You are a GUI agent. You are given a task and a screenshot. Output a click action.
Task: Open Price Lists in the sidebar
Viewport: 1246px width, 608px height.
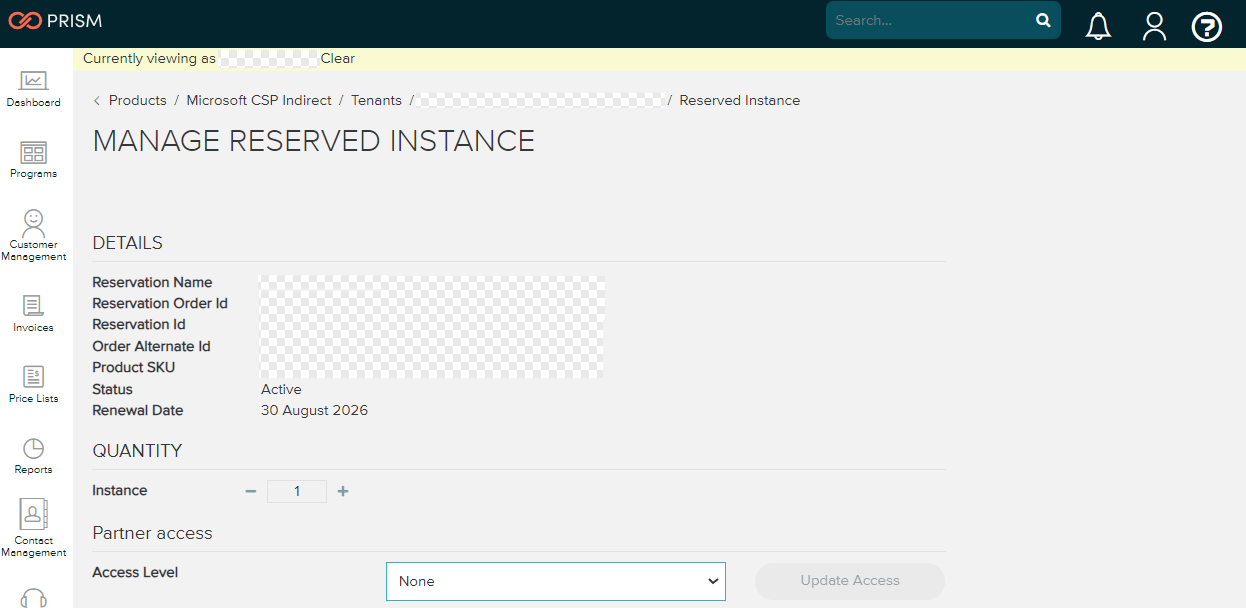click(33, 384)
